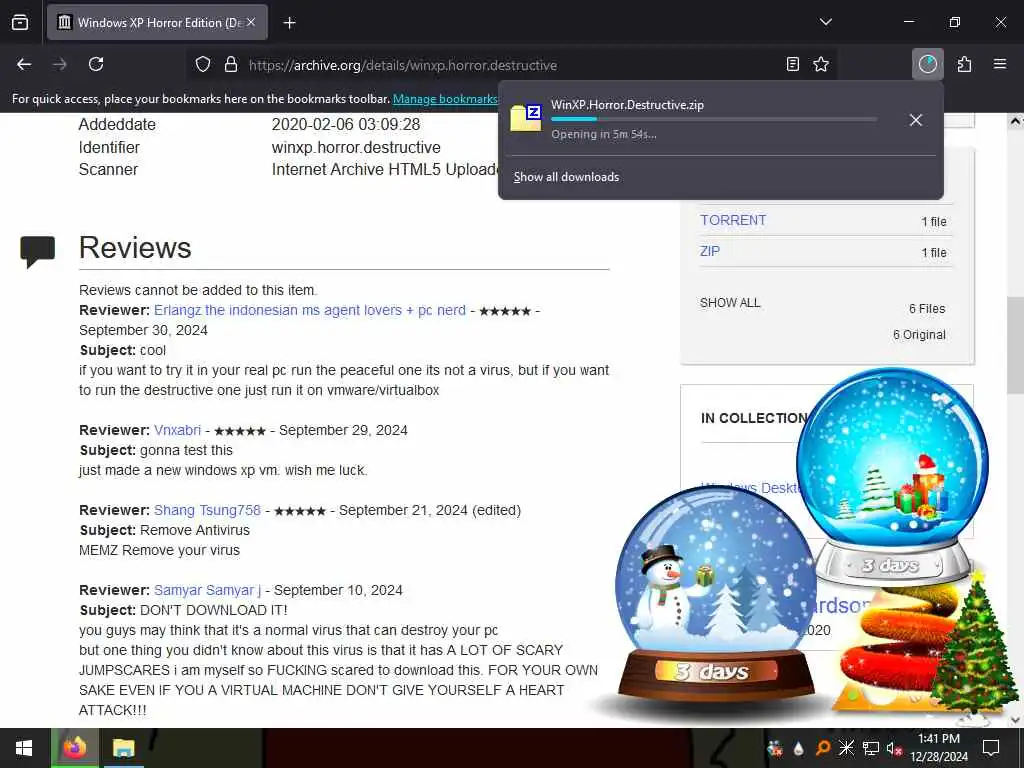Click the Reviews speech bubble icon
The image size is (1024, 768).
coord(37,251)
